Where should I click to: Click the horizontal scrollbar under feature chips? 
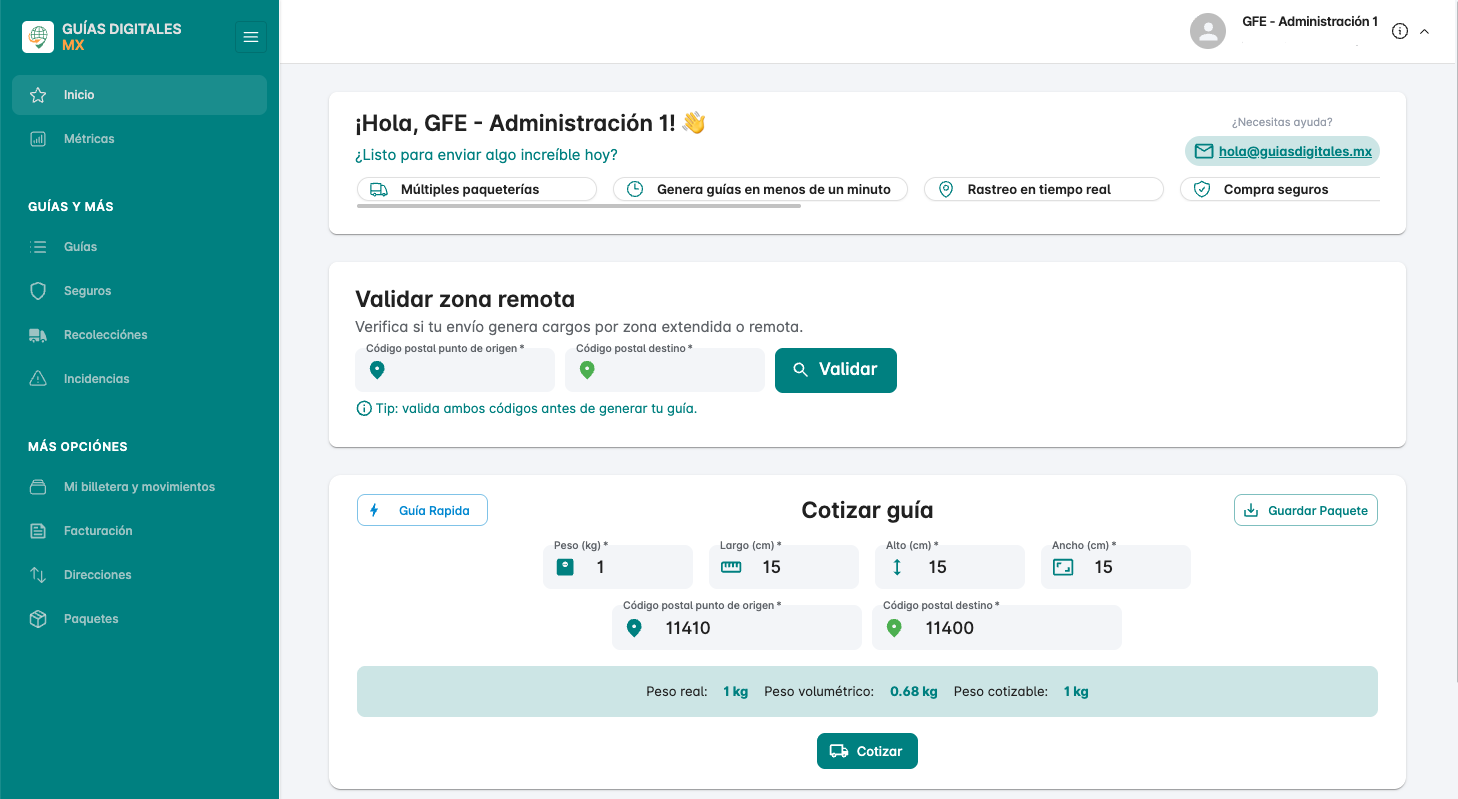(579, 206)
